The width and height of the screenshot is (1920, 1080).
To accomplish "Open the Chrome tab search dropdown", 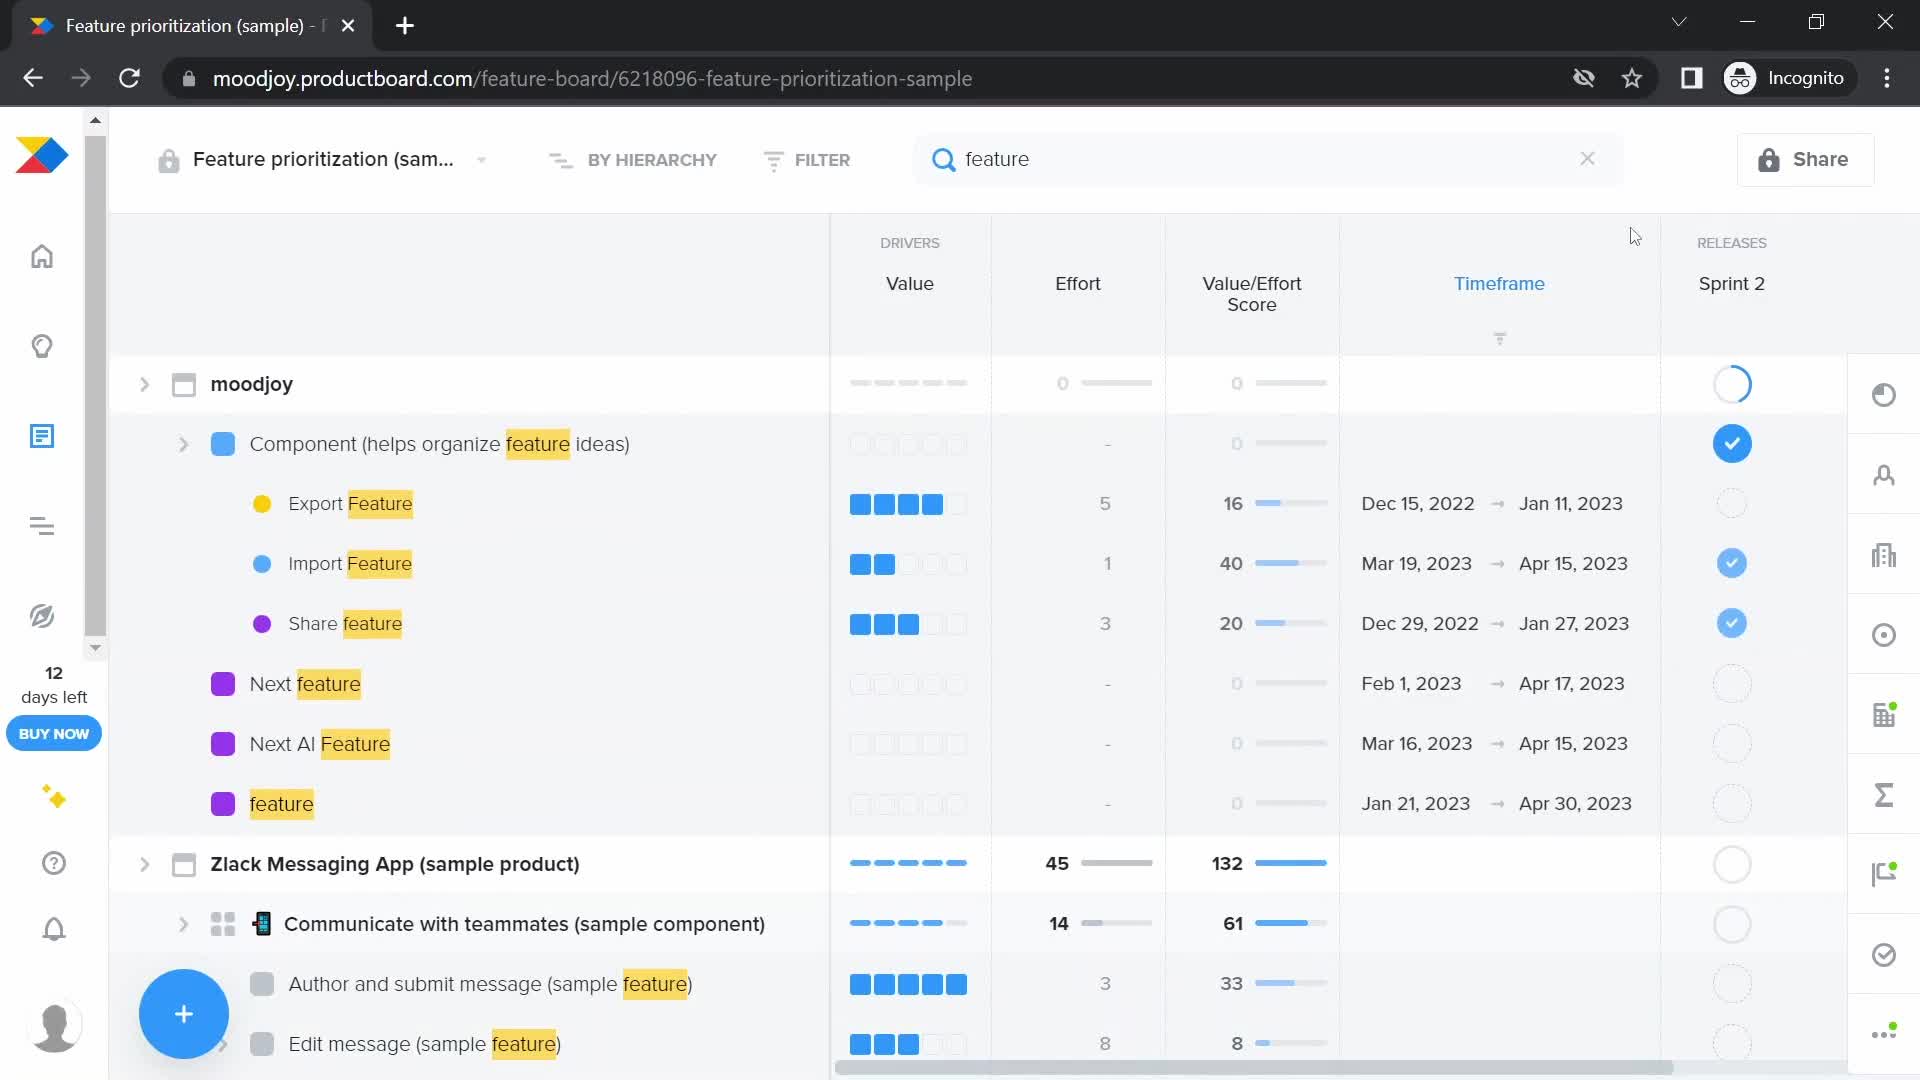I will 1679,22.
